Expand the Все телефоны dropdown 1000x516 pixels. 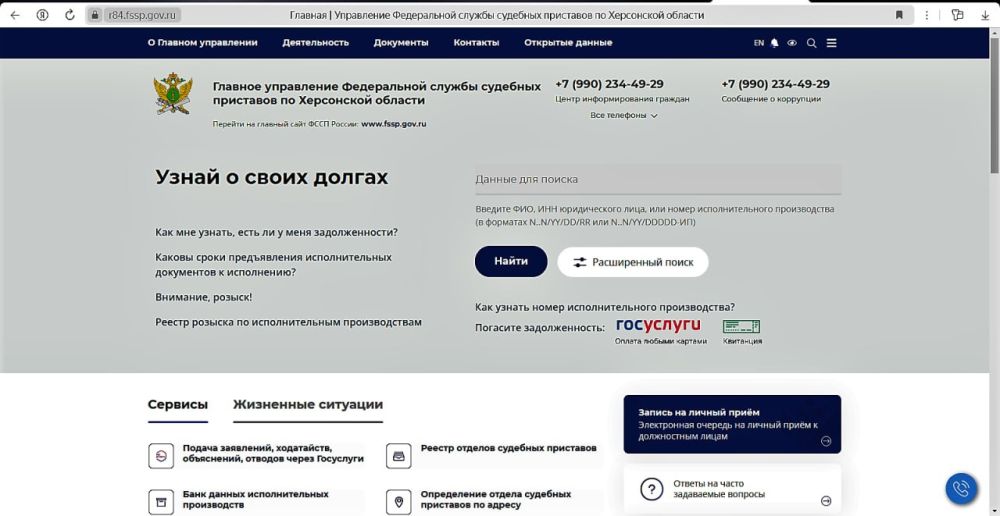click(x=623, y=115)
